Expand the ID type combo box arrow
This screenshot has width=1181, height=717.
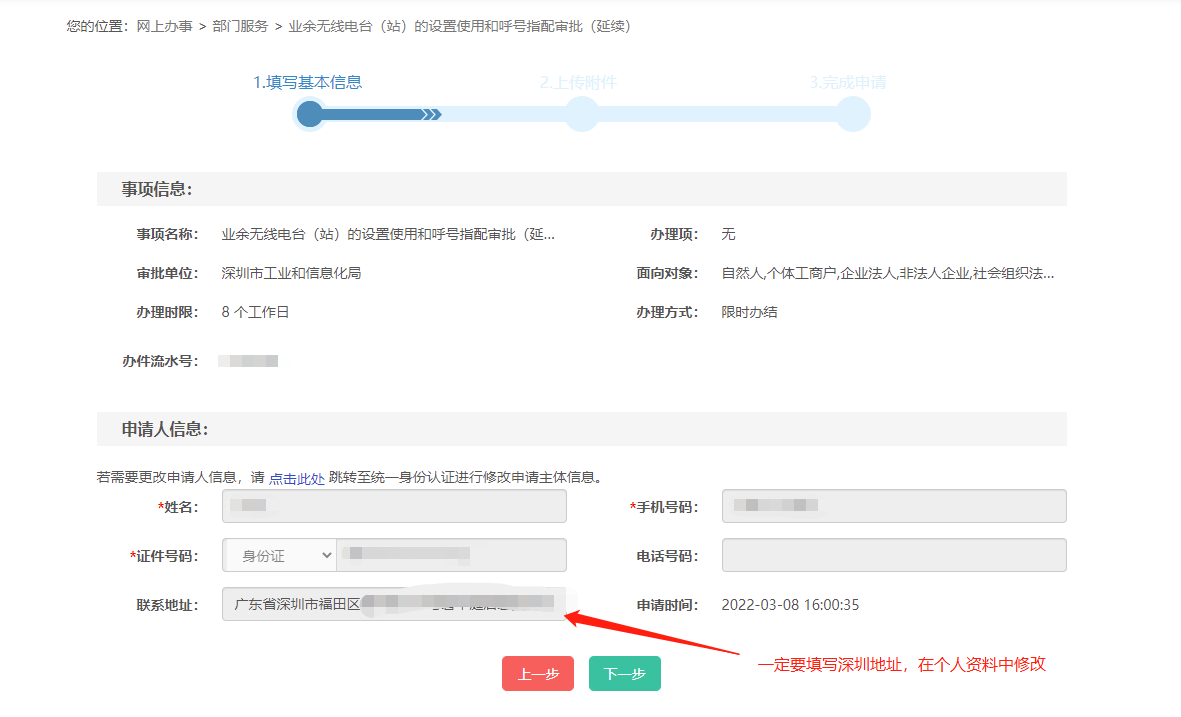click(x=324, y=555)
